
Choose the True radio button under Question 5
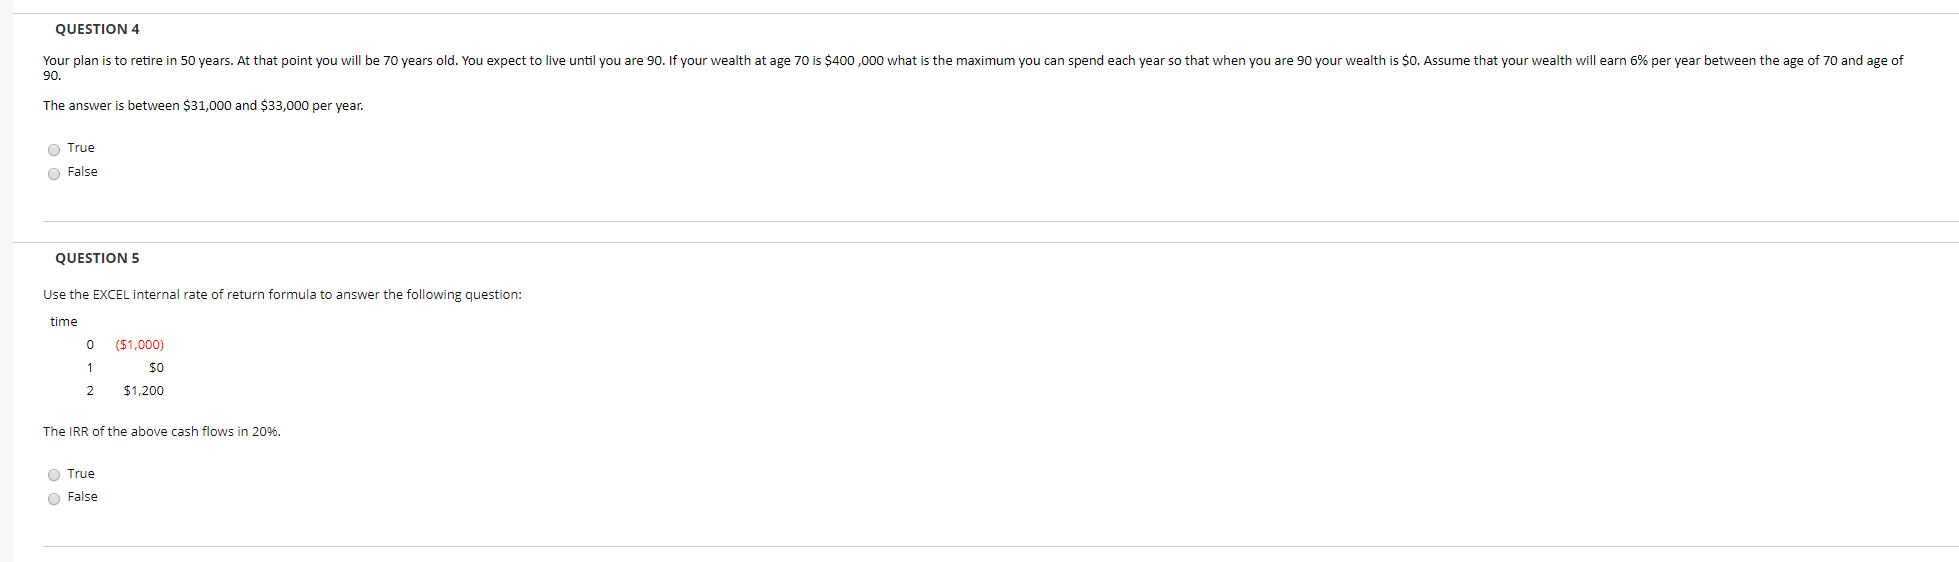click(x=54, y=475)
